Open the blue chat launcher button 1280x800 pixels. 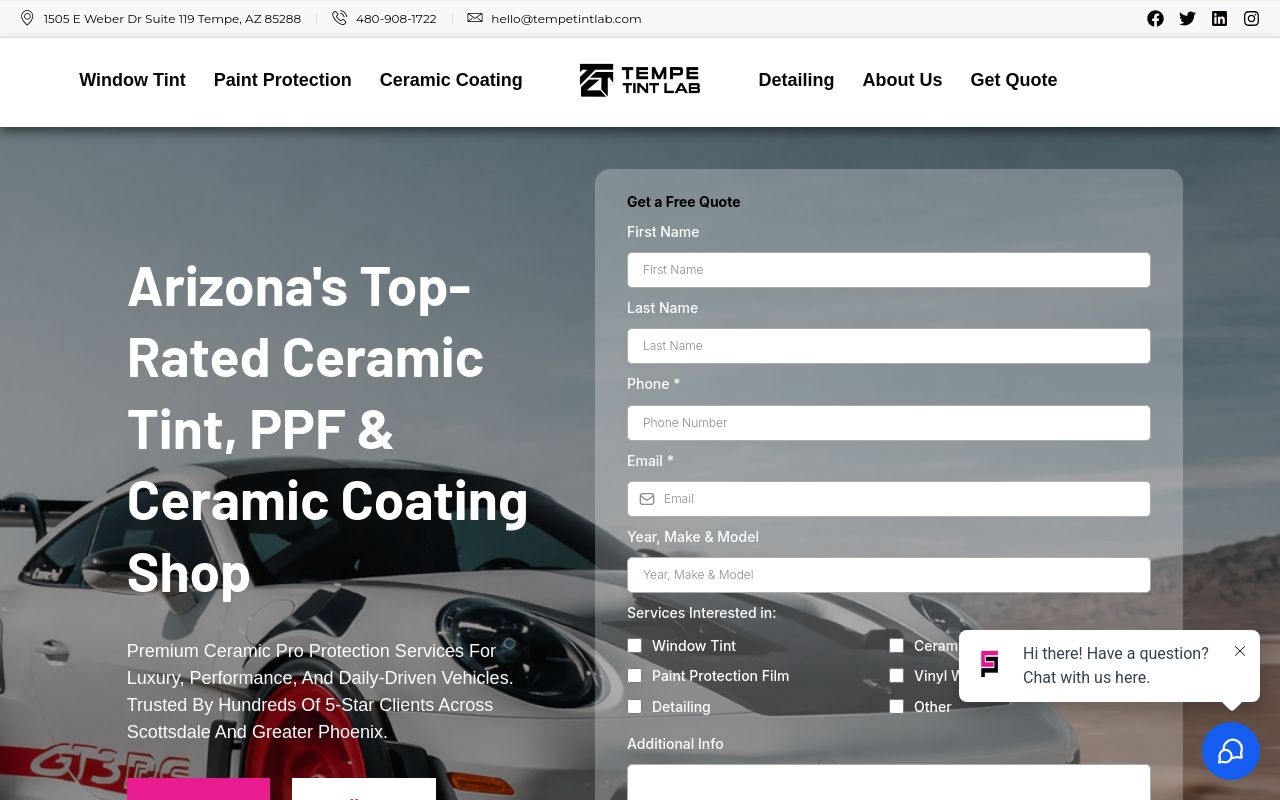pyautogui.click(x=1231, y=751)
